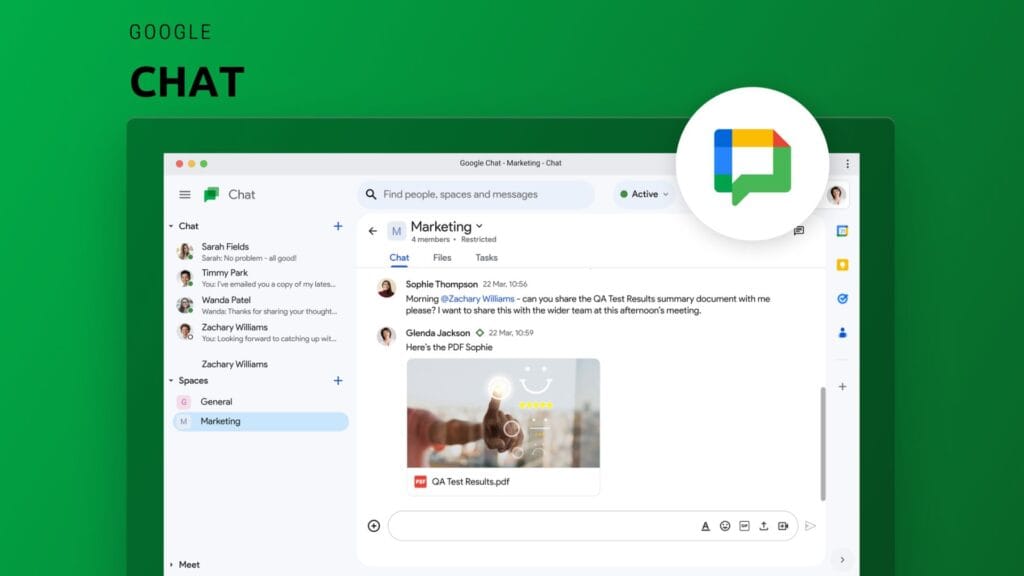
Task: Collapse the Chat section
Action: pos(171,226)
